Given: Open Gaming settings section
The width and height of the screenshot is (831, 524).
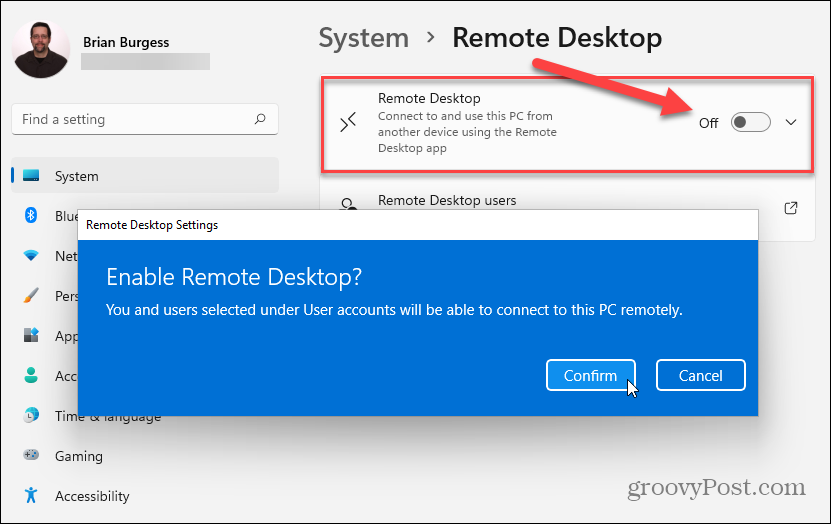Looking at the screenshot, I should (x=80, y=456).
